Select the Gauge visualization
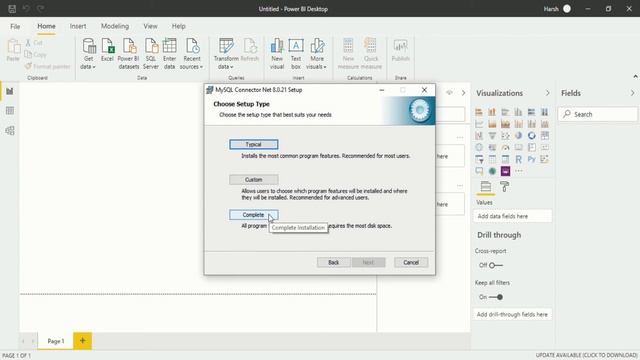 coord(505,147)
